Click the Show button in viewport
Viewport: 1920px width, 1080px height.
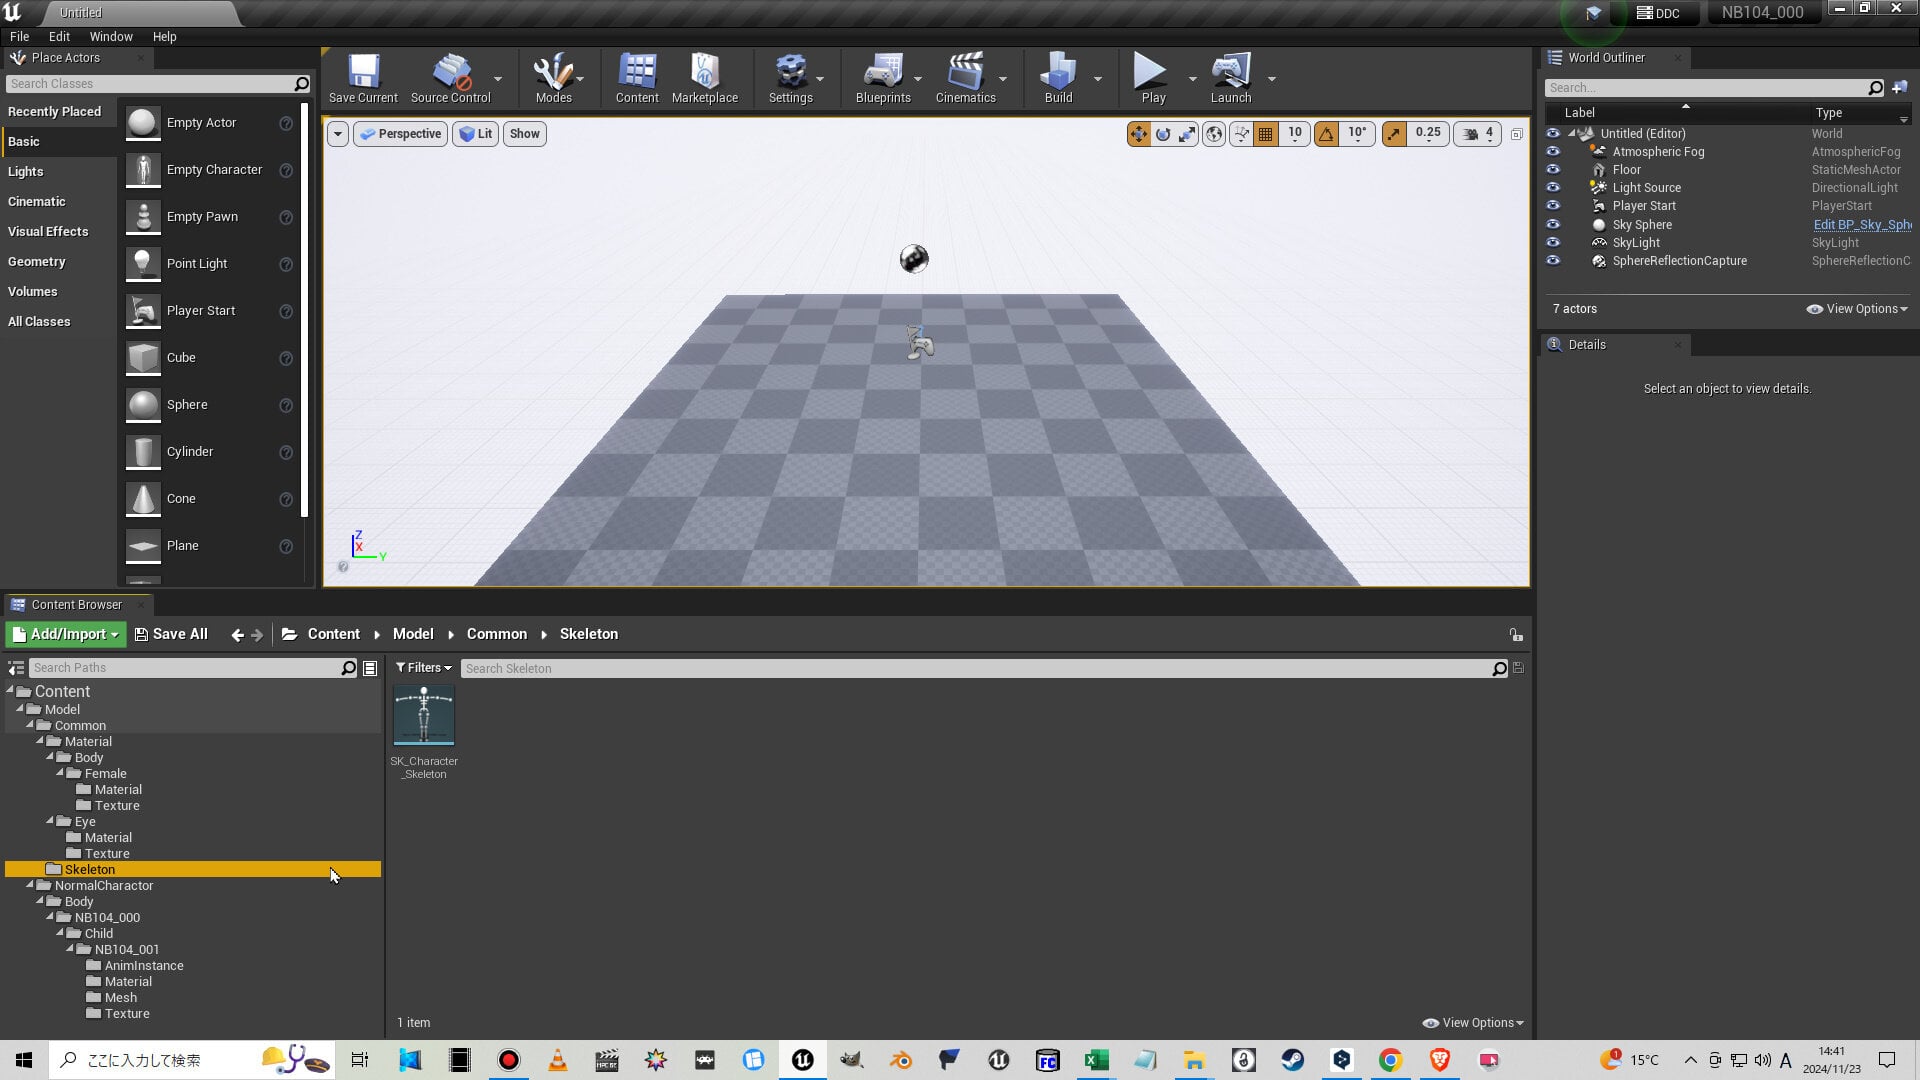pos(524,134)
